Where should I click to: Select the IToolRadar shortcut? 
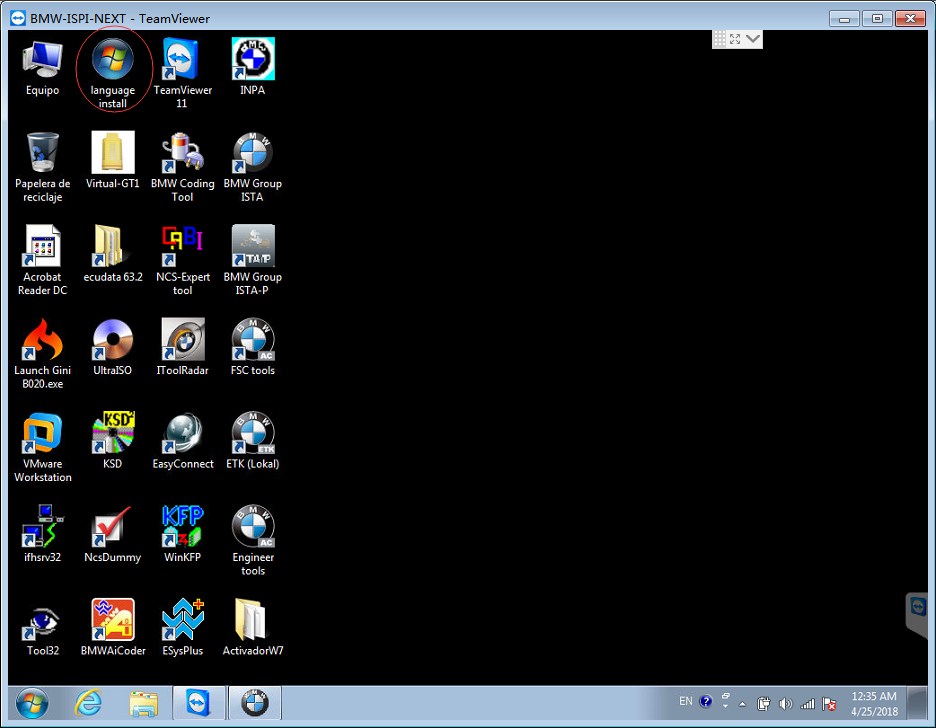182,347
